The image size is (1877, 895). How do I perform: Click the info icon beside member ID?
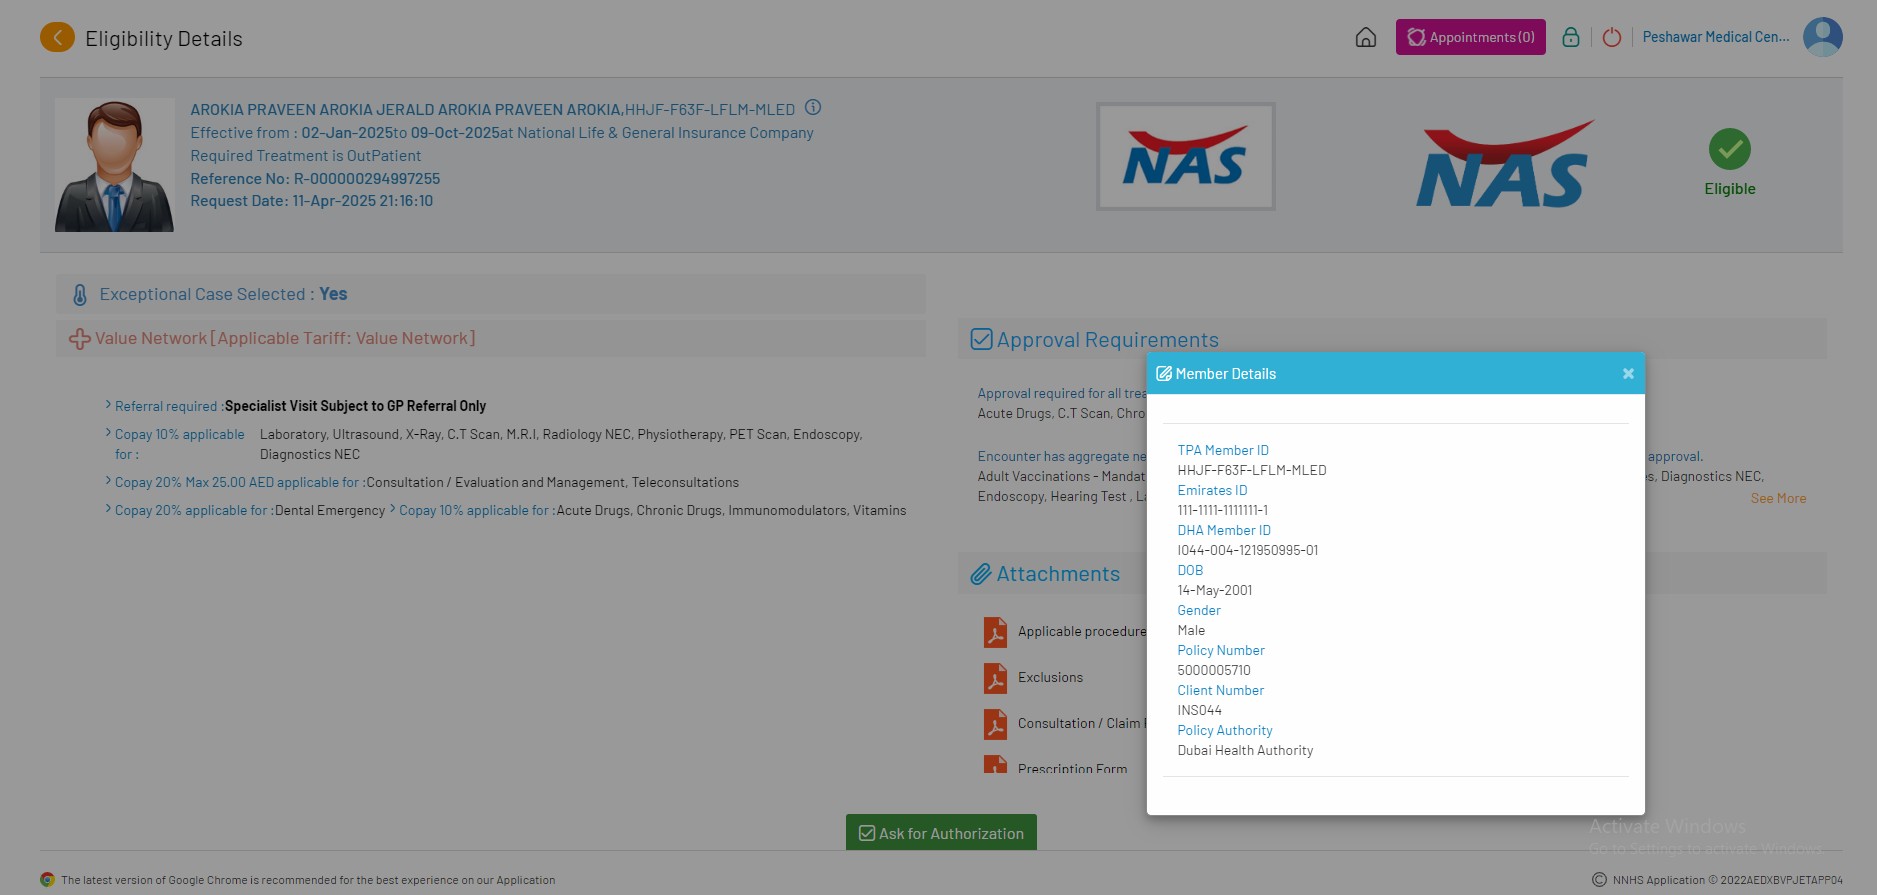click(813, 107)
